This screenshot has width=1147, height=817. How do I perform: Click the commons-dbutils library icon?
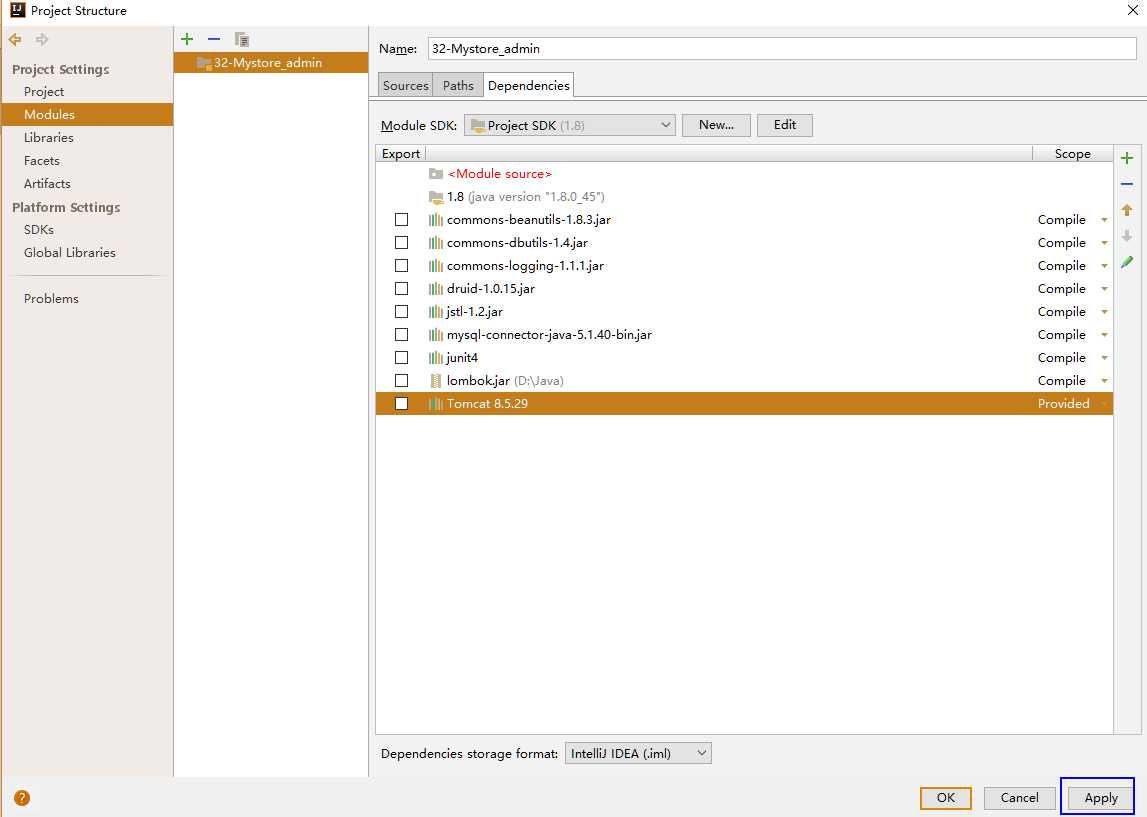[436, 243]
